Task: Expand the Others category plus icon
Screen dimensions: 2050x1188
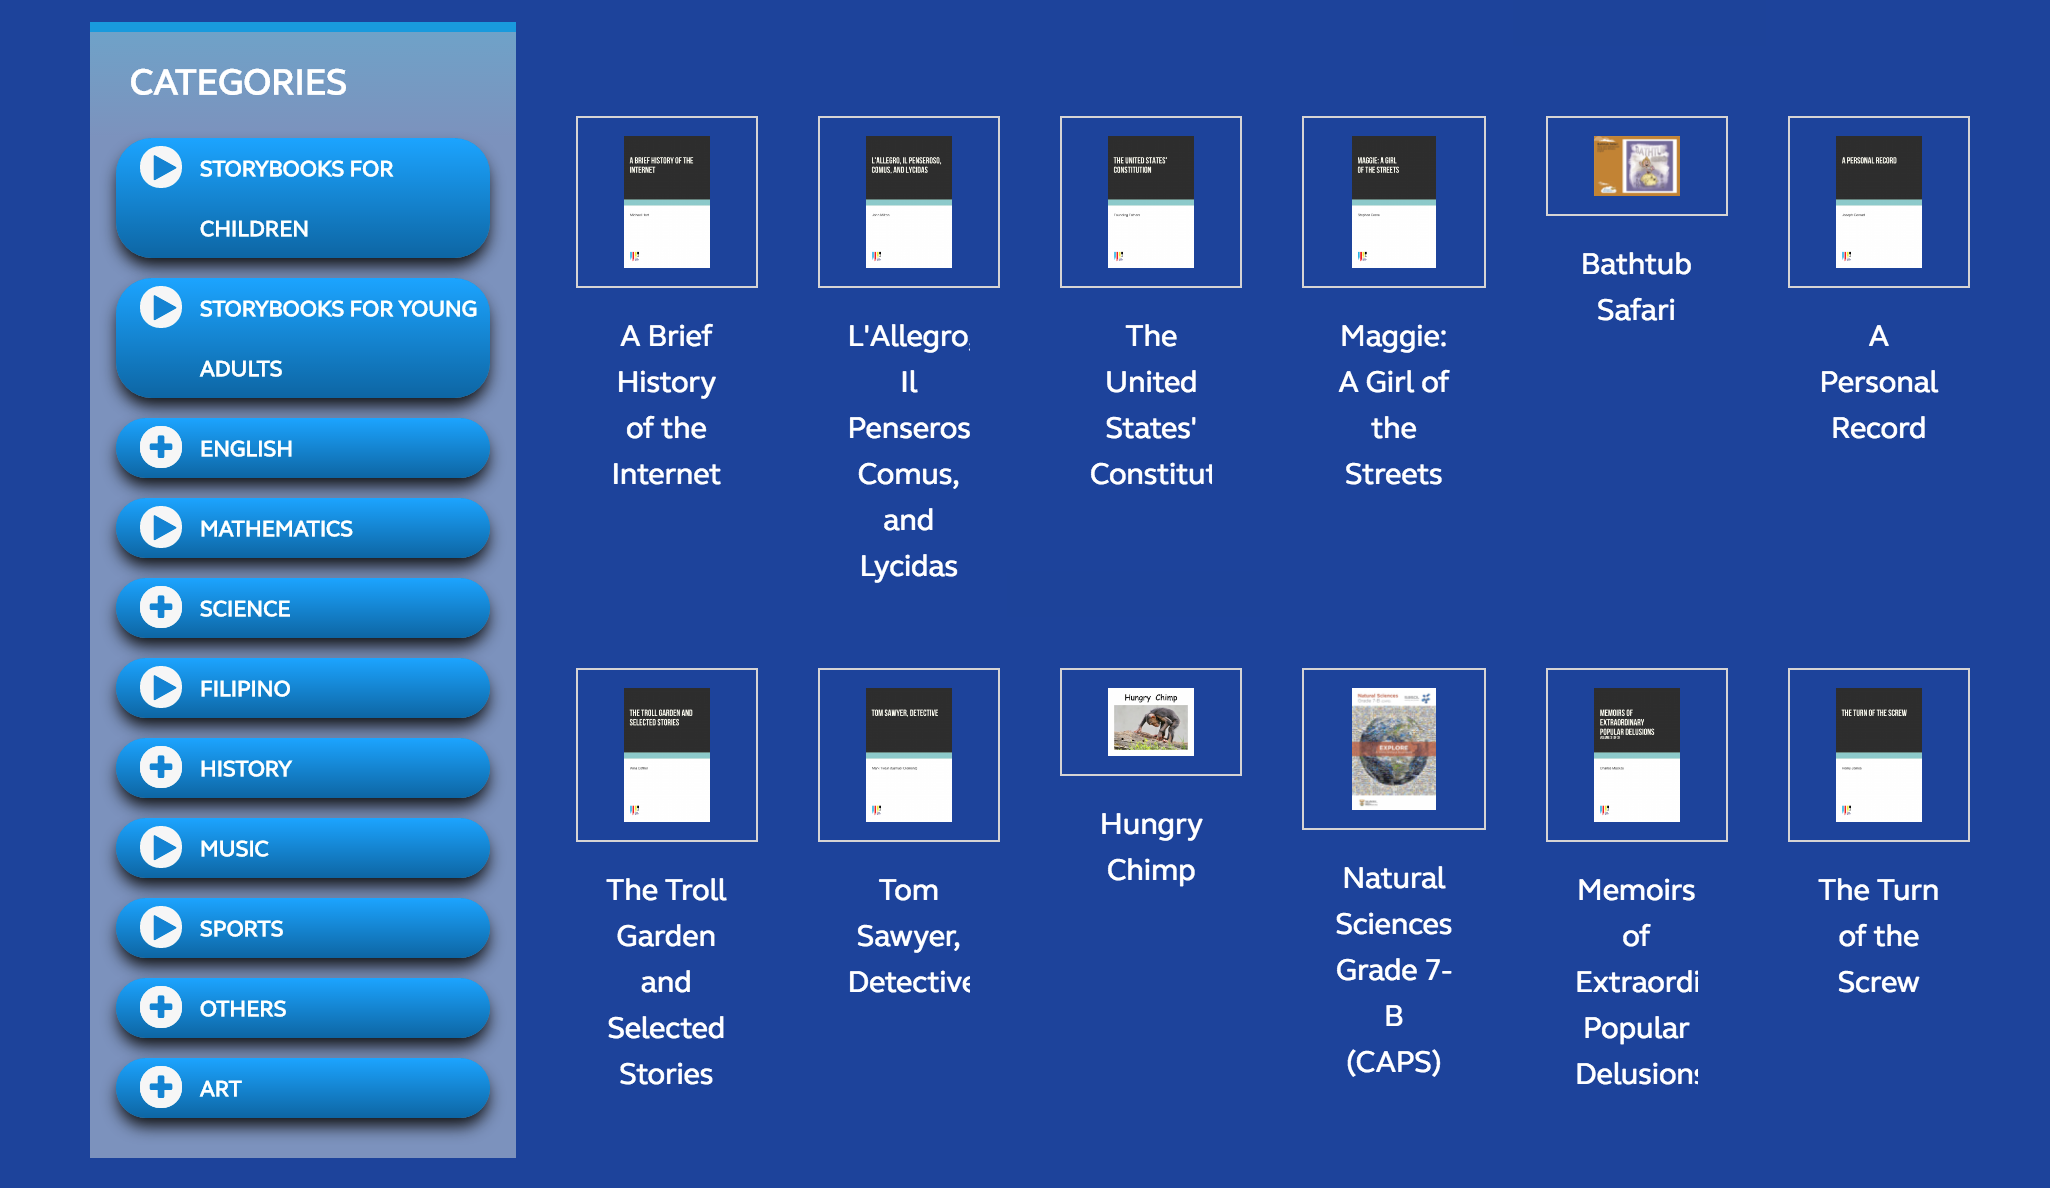Action: [161, 1007]
